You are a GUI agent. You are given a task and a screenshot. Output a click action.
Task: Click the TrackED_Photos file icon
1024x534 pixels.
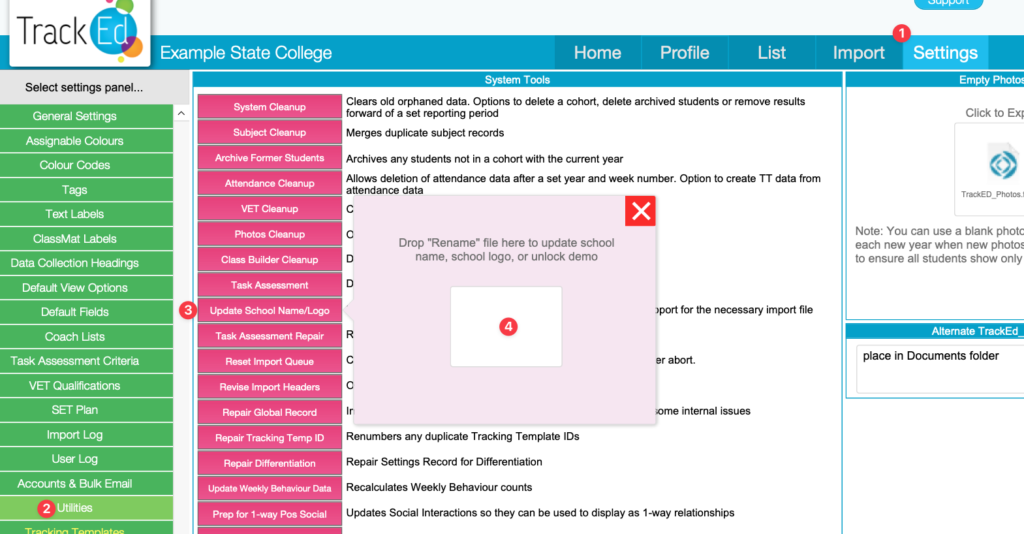(990, 165)
